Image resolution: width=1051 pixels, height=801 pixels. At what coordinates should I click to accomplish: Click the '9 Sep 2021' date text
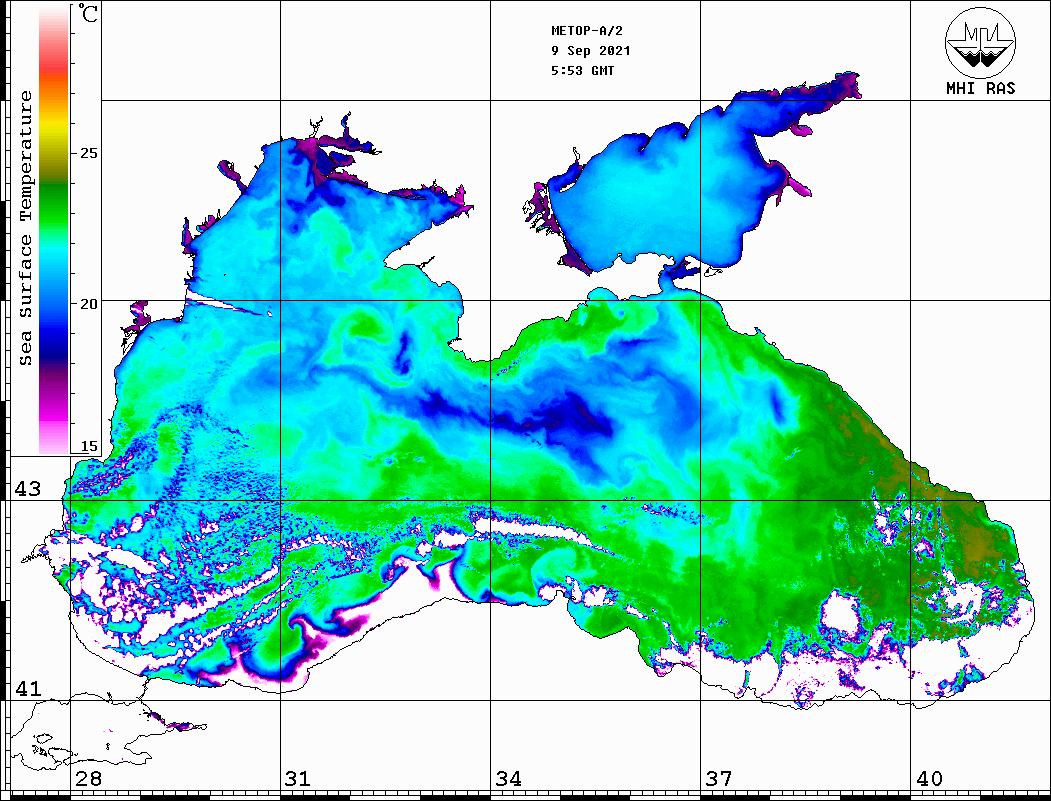coord(591,51)
